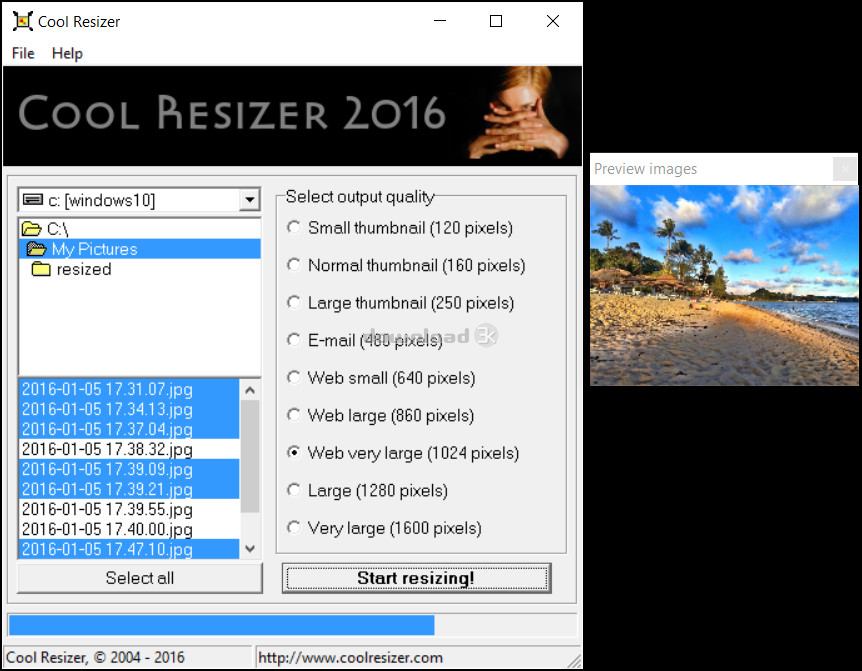Open the Help menu
The height and width of the screenshot is (671, 862).
coord(67,53)
